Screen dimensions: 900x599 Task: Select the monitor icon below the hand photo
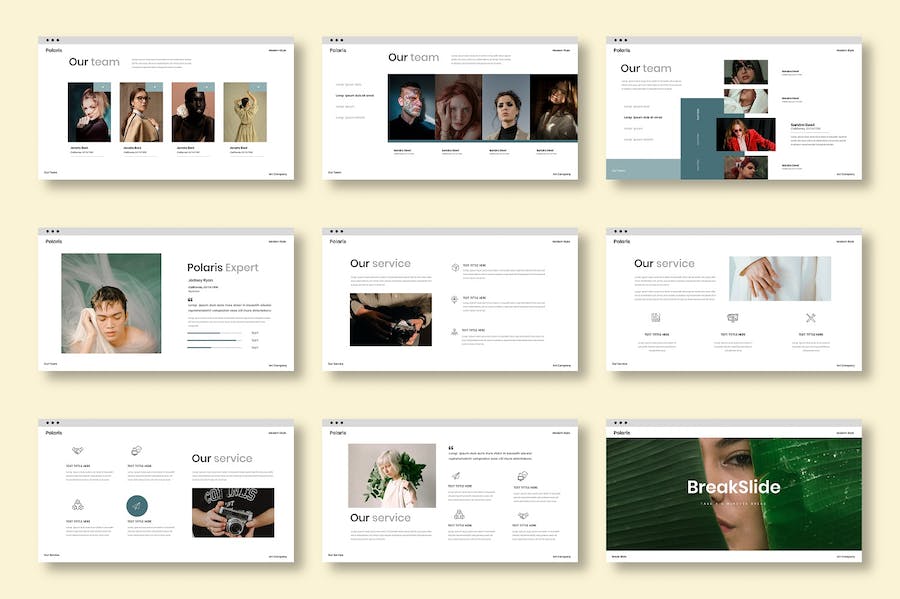pyautogui.click(x=732, y=318)
